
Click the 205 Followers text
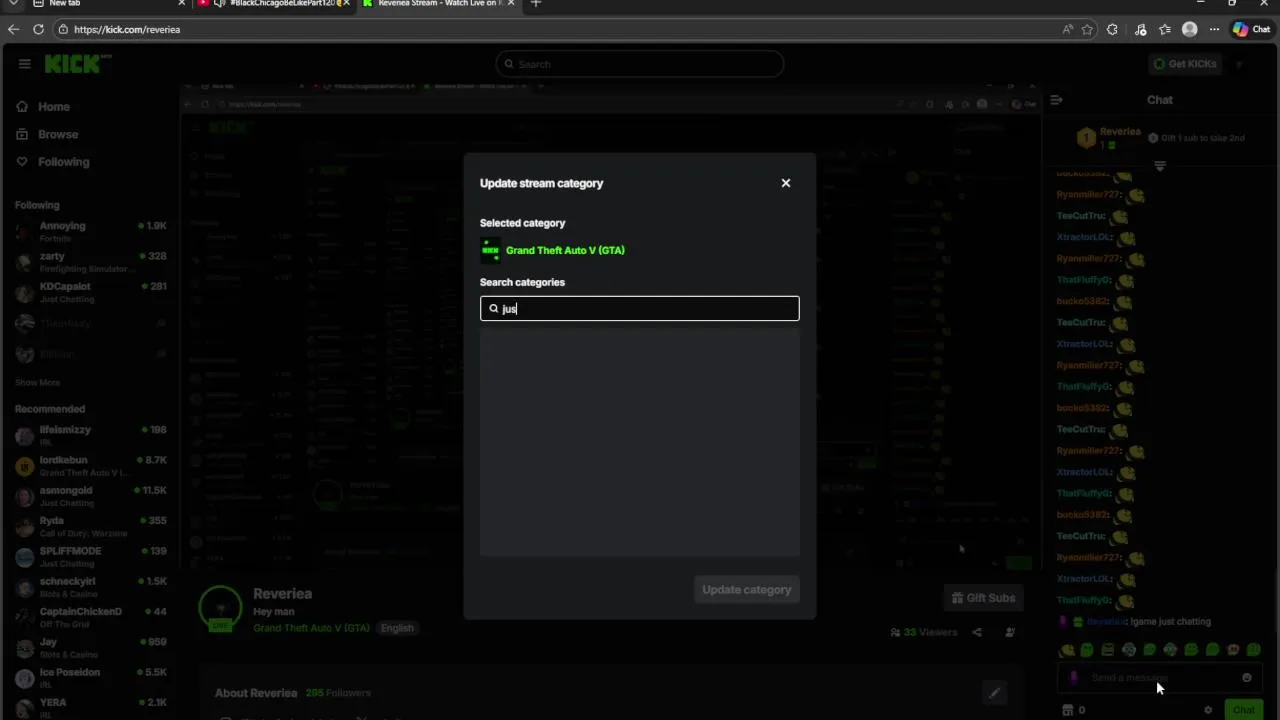pos(338,693)
